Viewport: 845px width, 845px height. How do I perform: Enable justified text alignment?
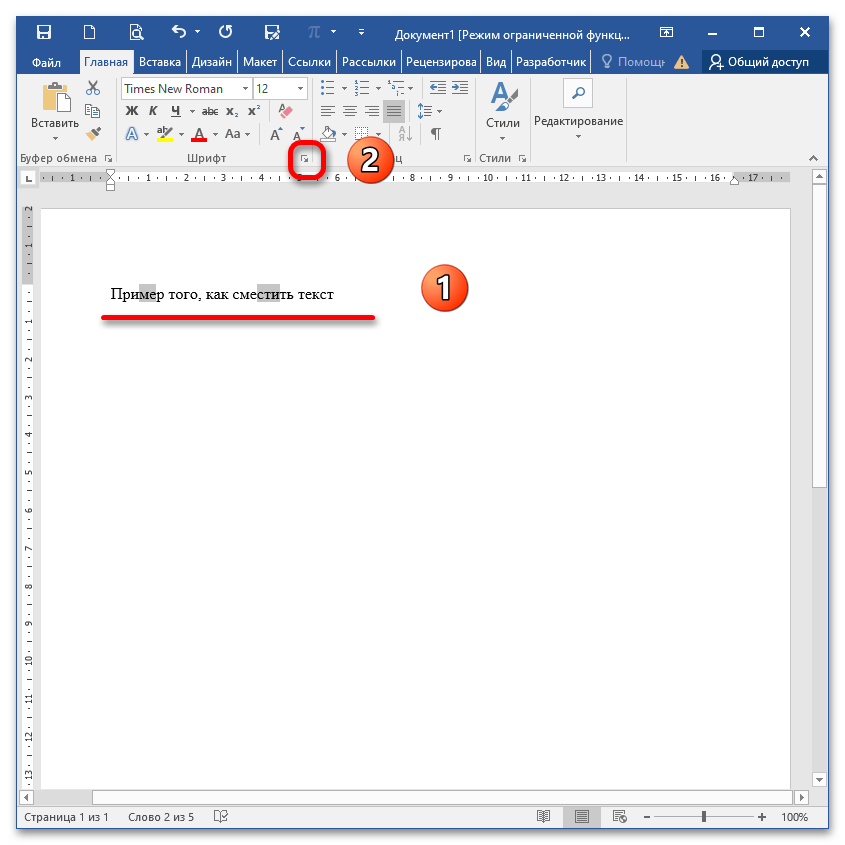point(394,111)
